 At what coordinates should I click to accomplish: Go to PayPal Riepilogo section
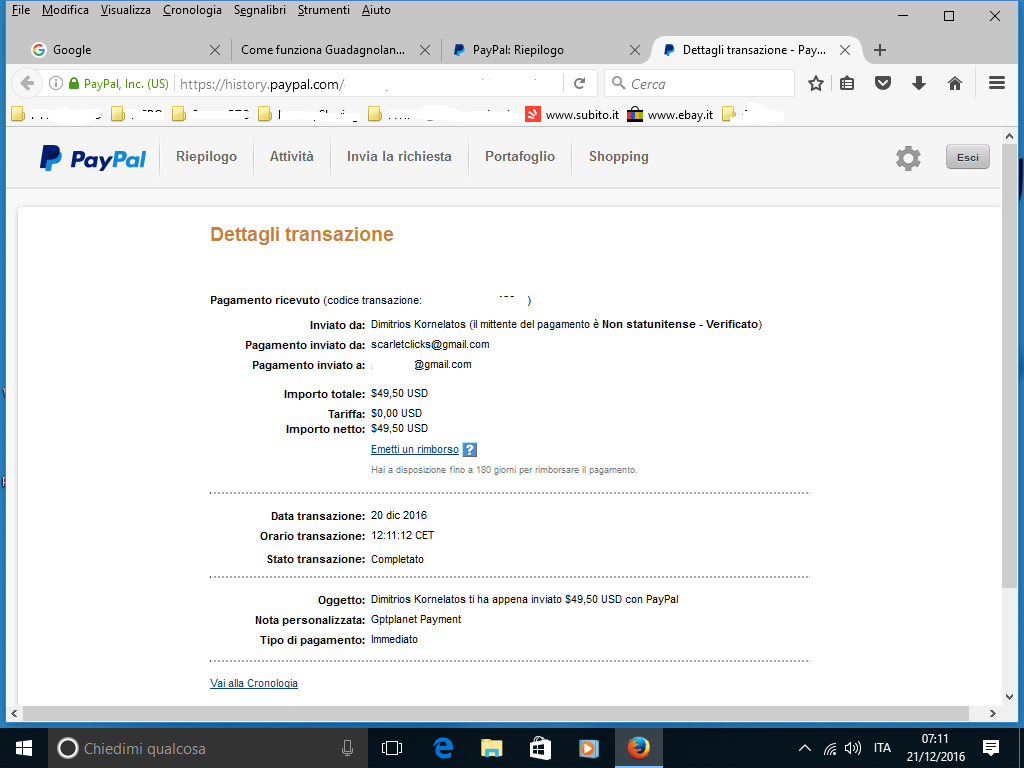[x=206, y=157]
